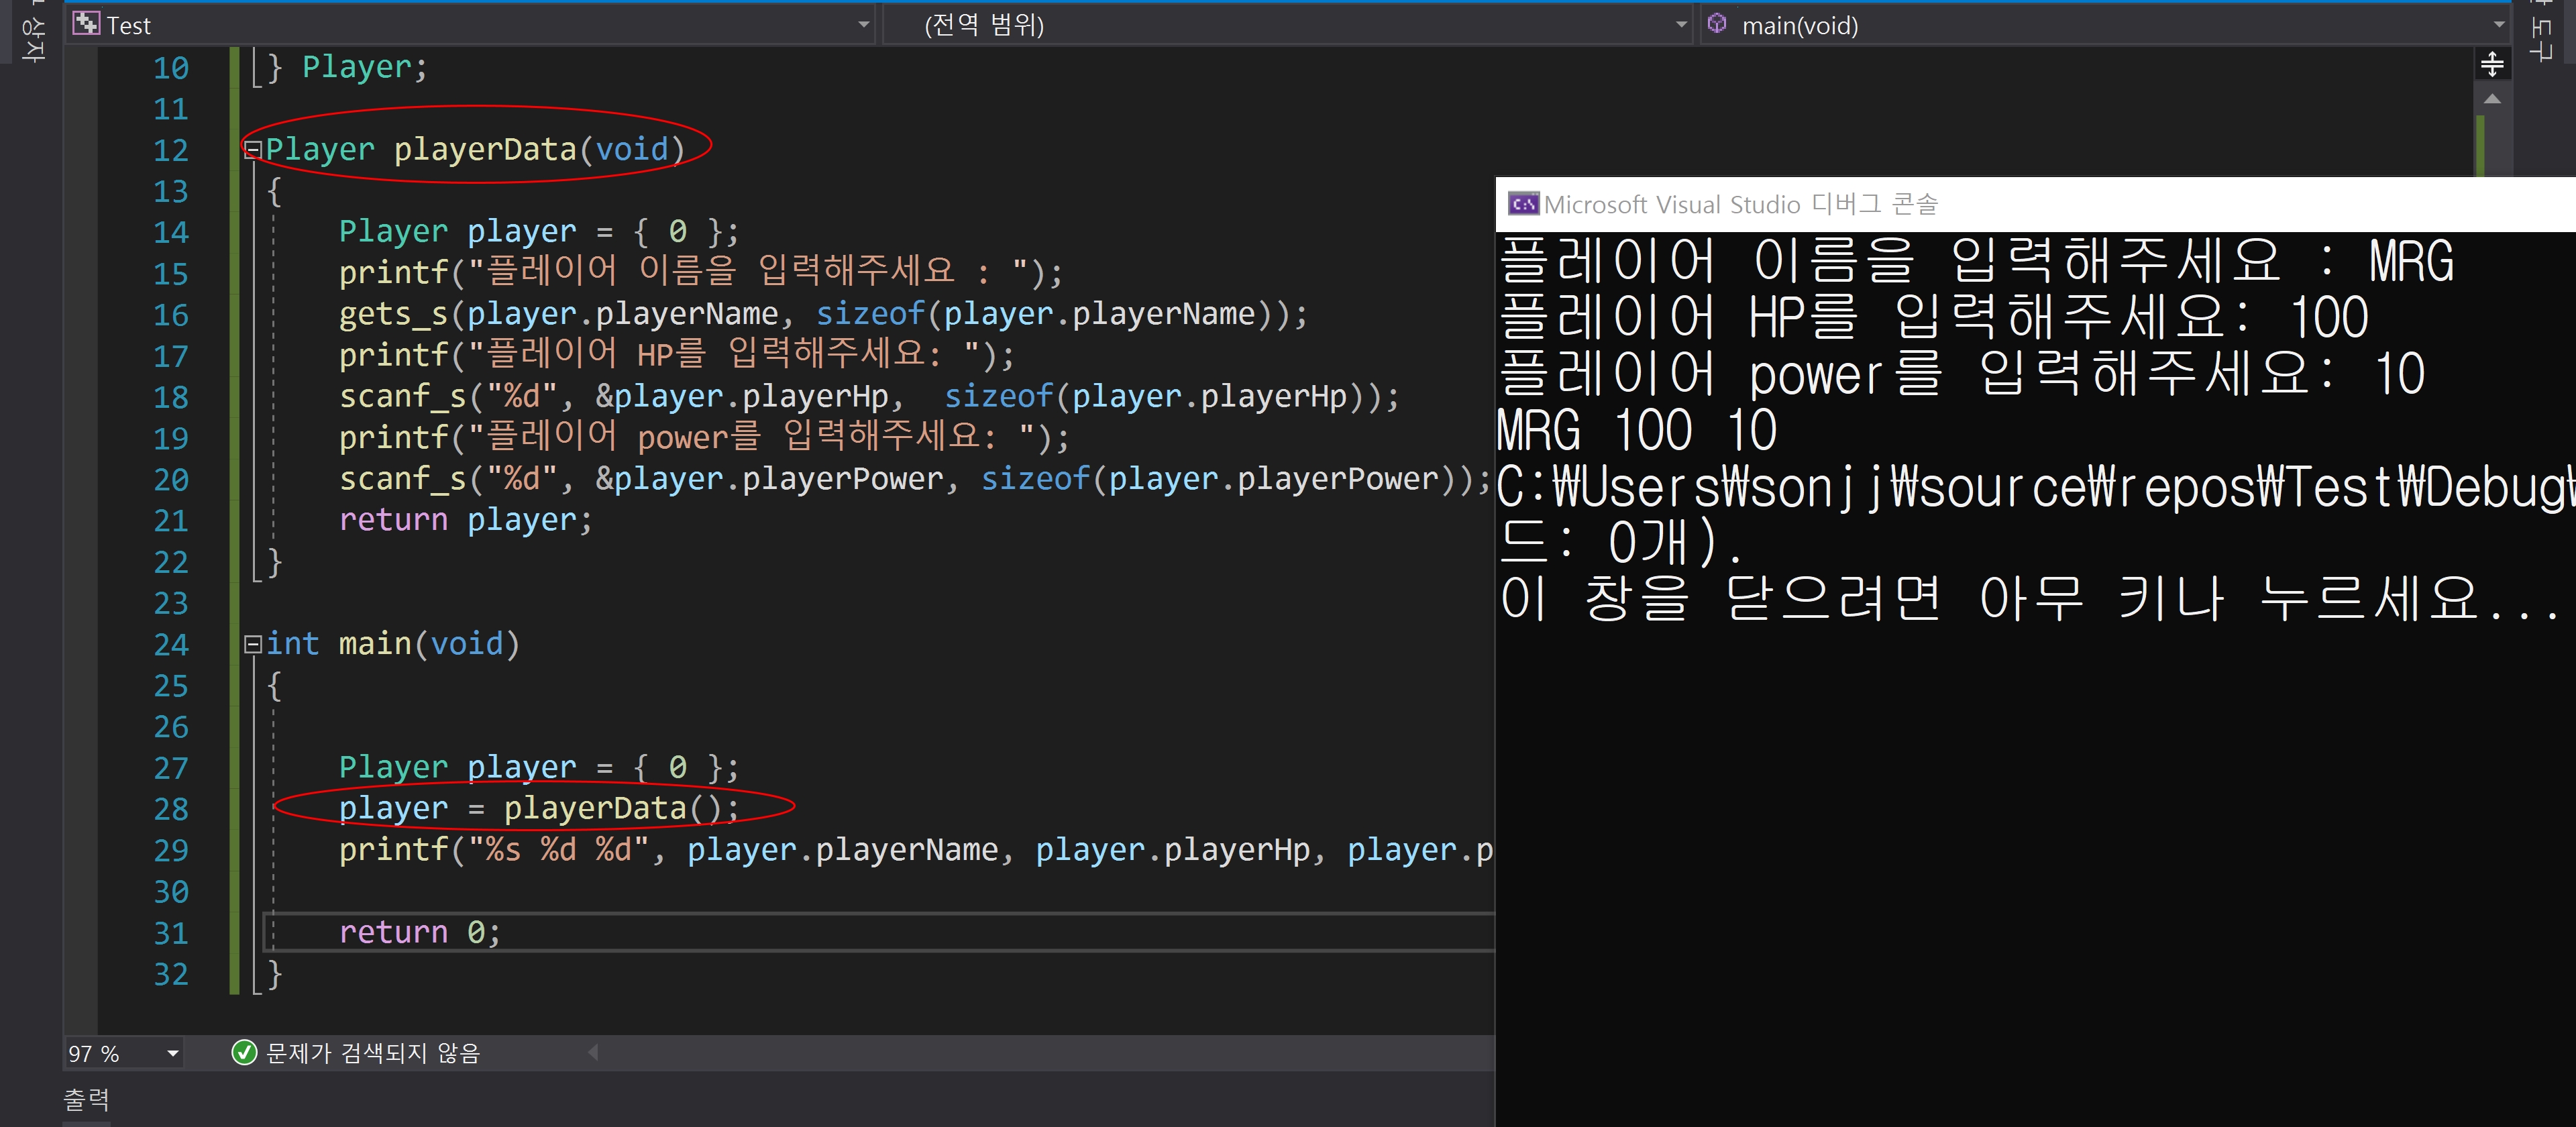Click the scrollbar up arrow in editor

2492,99
